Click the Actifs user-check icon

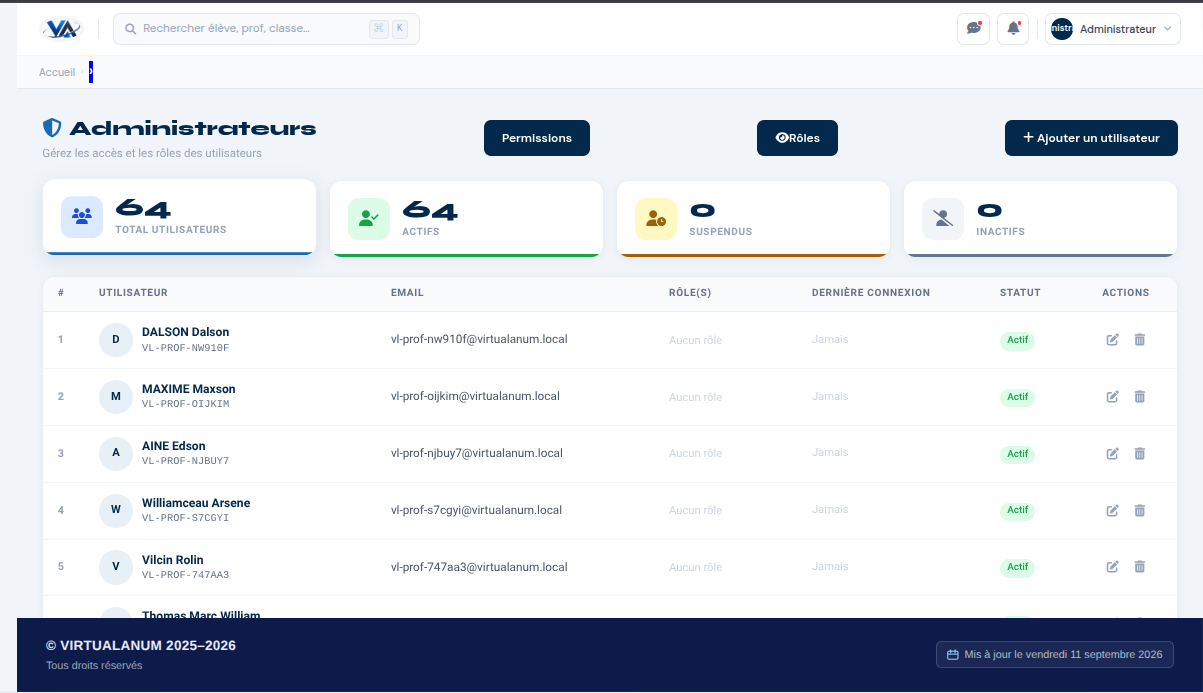tap(369, 218)
